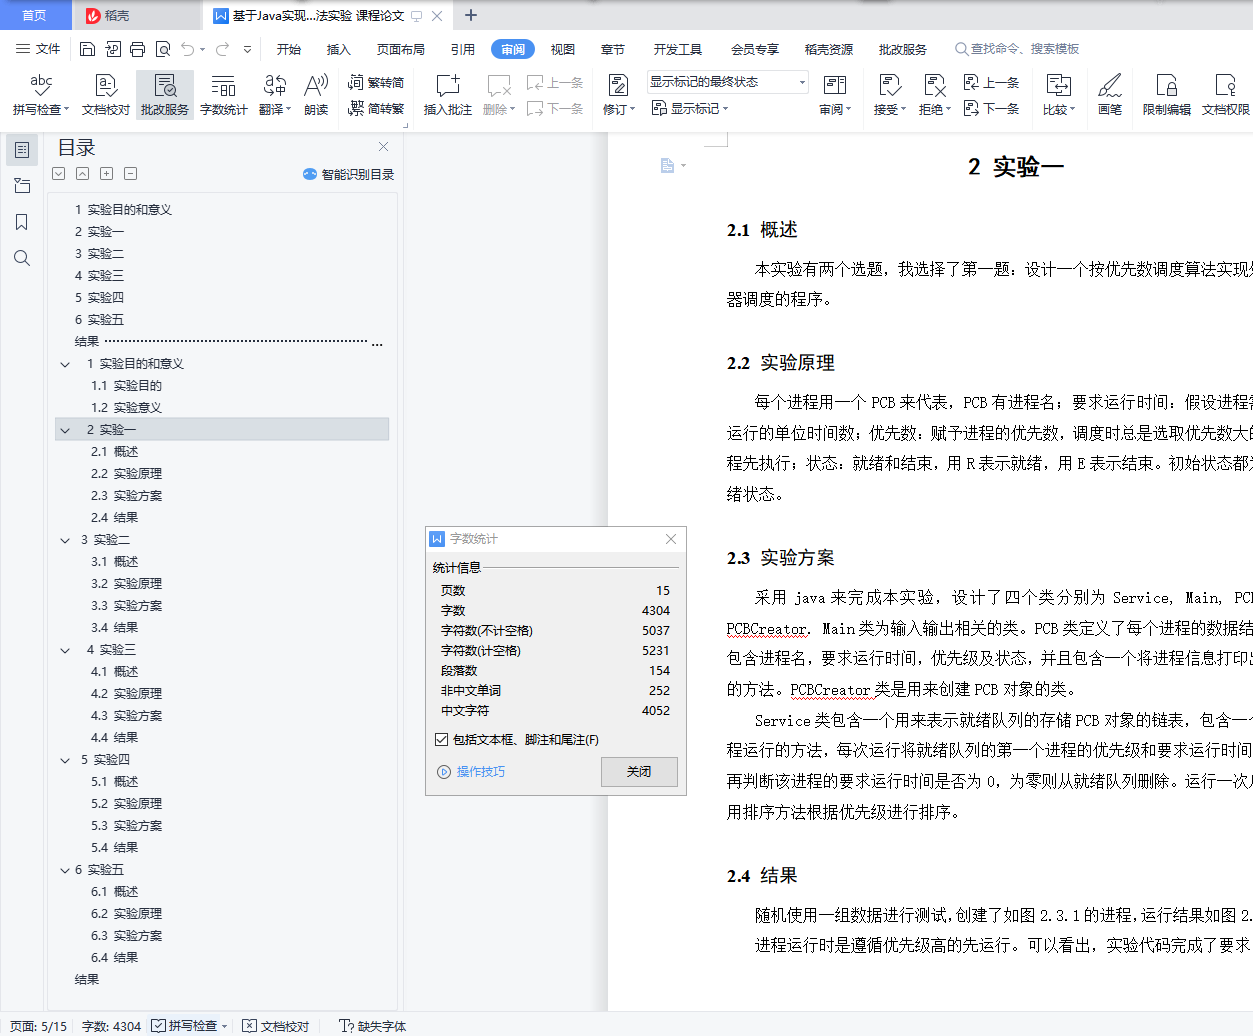Viewport: 1253px width, 1036px height.
Task: Collapse the '3 实验二' tree node
Action: [65, 540]
